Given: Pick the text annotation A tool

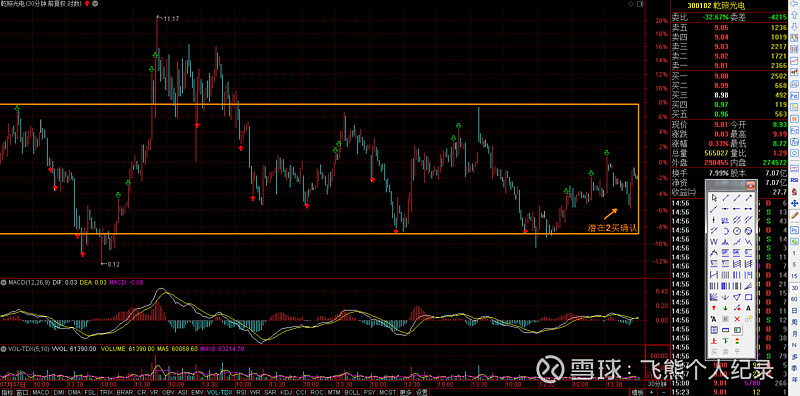Looking at the screenshot, I should [x=748, y=308].
